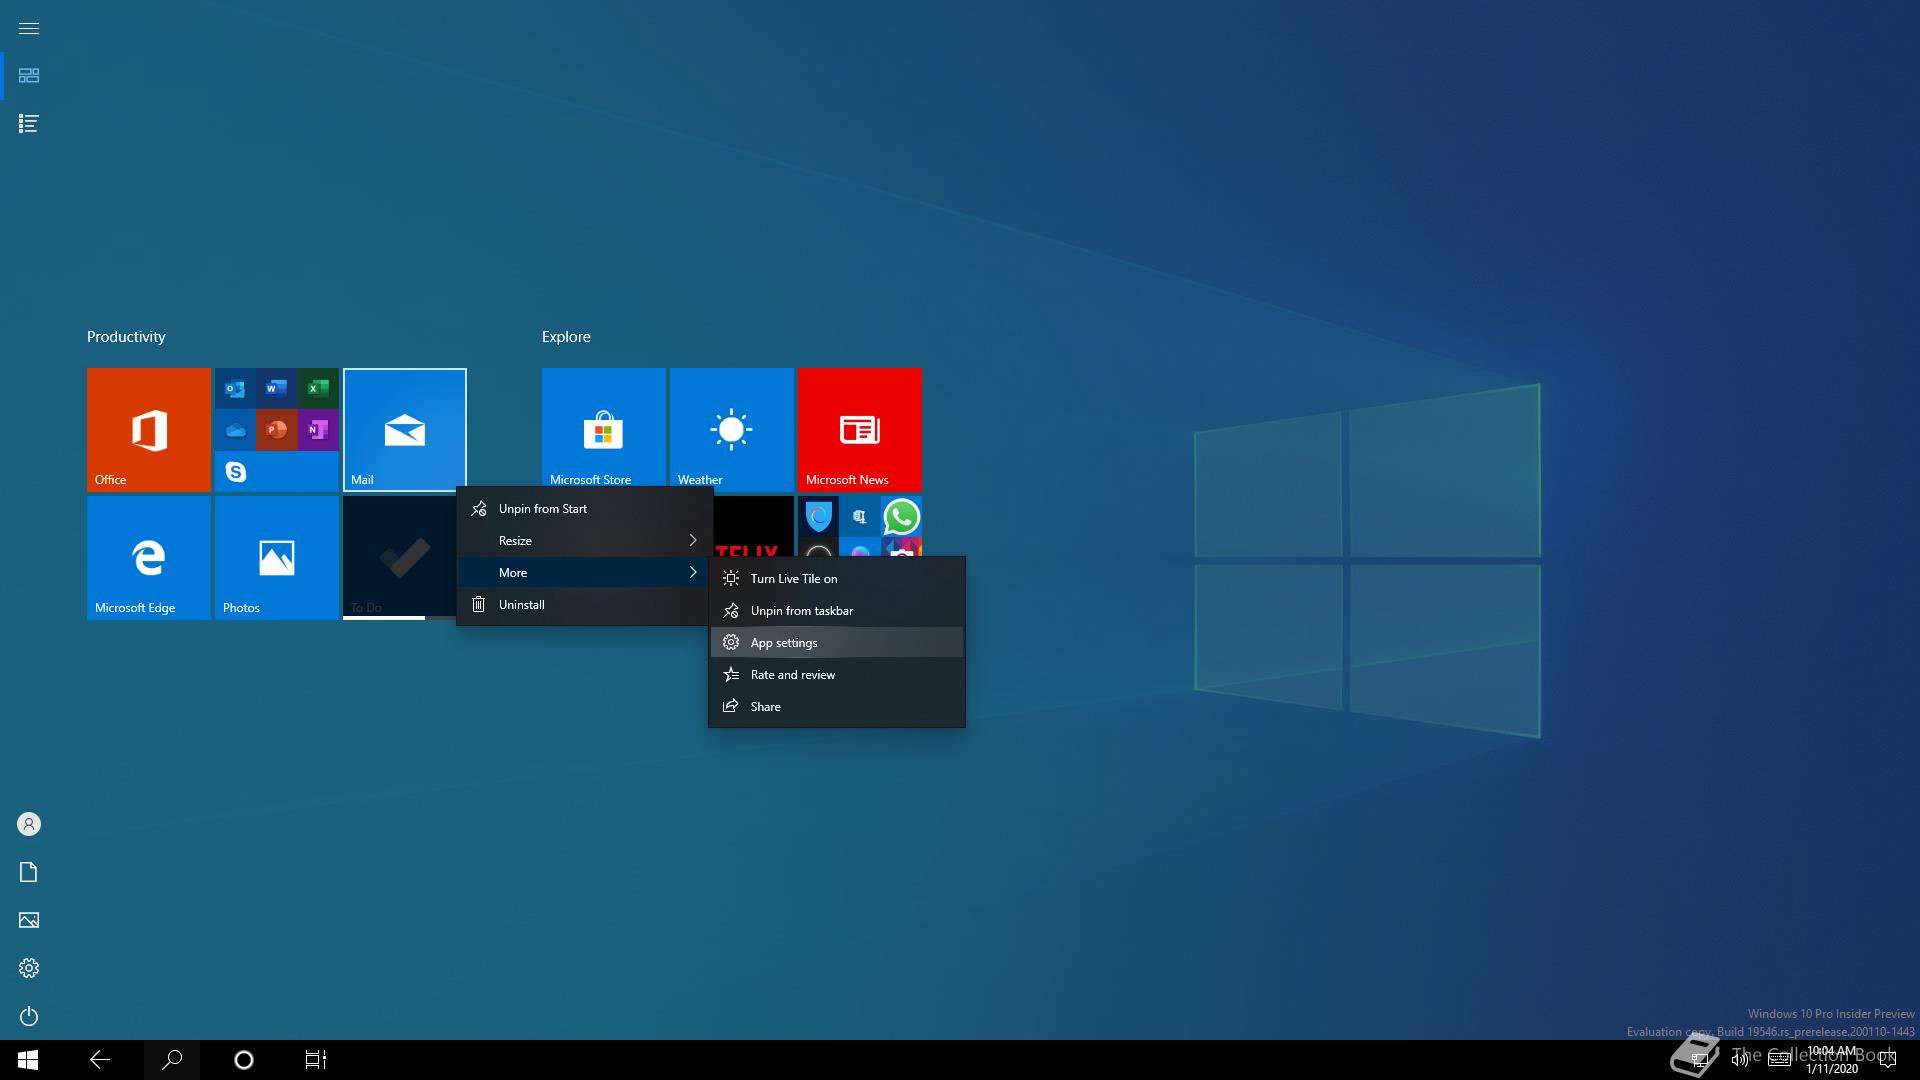Select Unpin from taskbar
This screenshot has height=1080, width=1920.
837,611
